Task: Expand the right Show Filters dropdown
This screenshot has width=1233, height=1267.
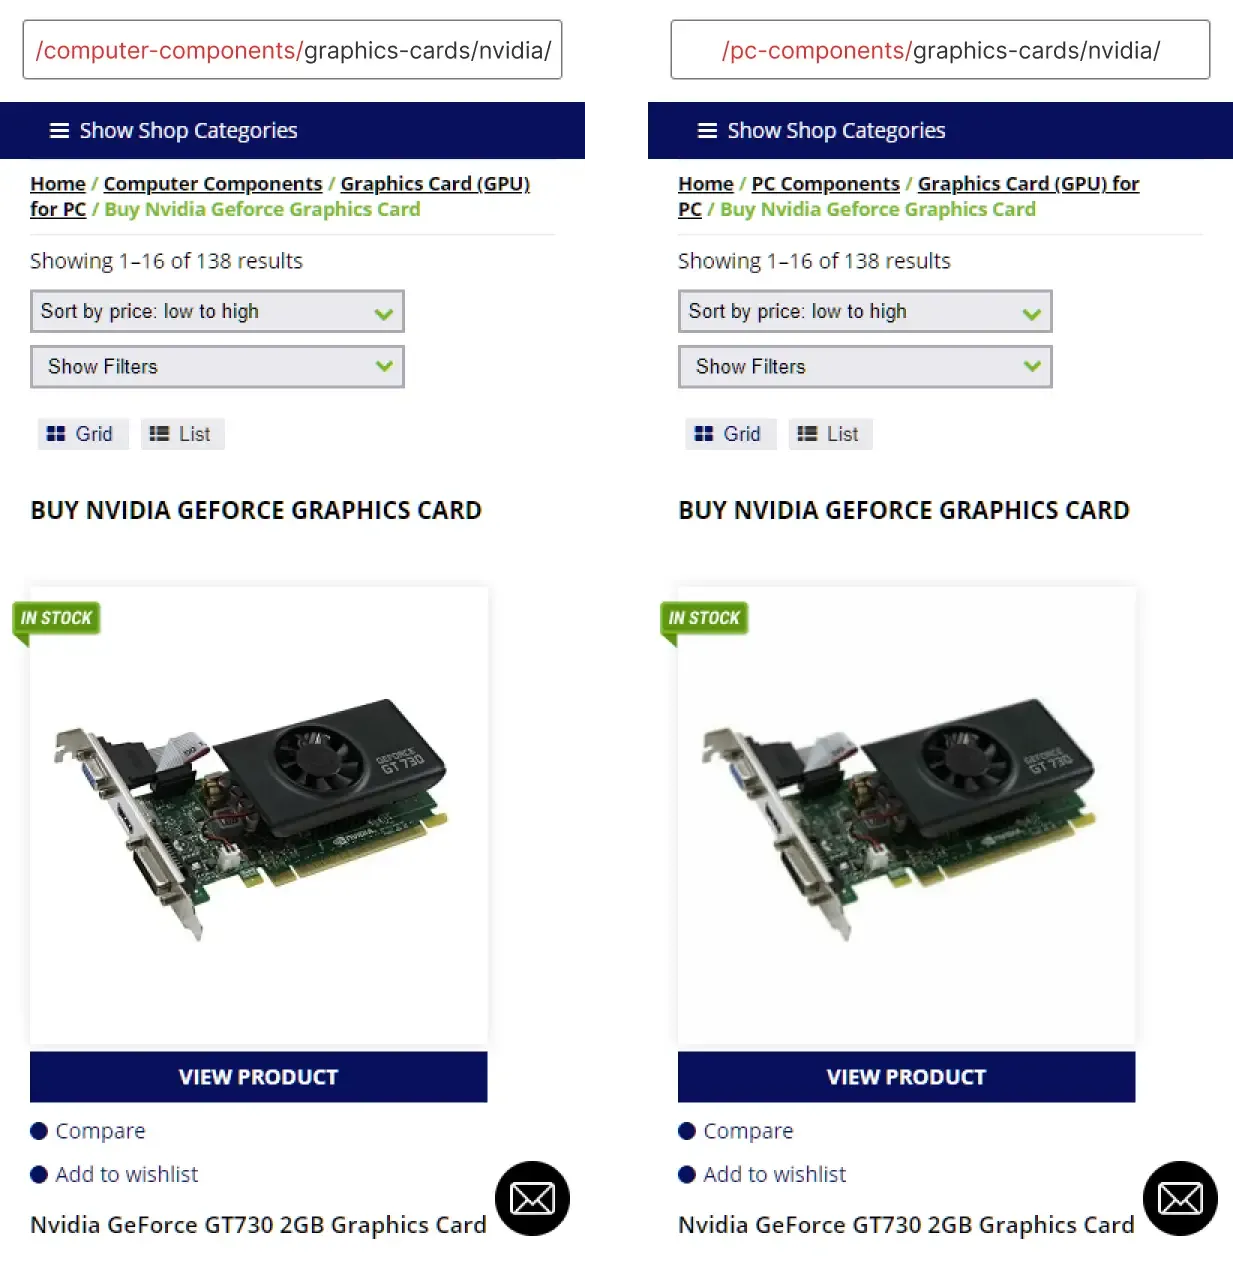Action: coord(865,366)
